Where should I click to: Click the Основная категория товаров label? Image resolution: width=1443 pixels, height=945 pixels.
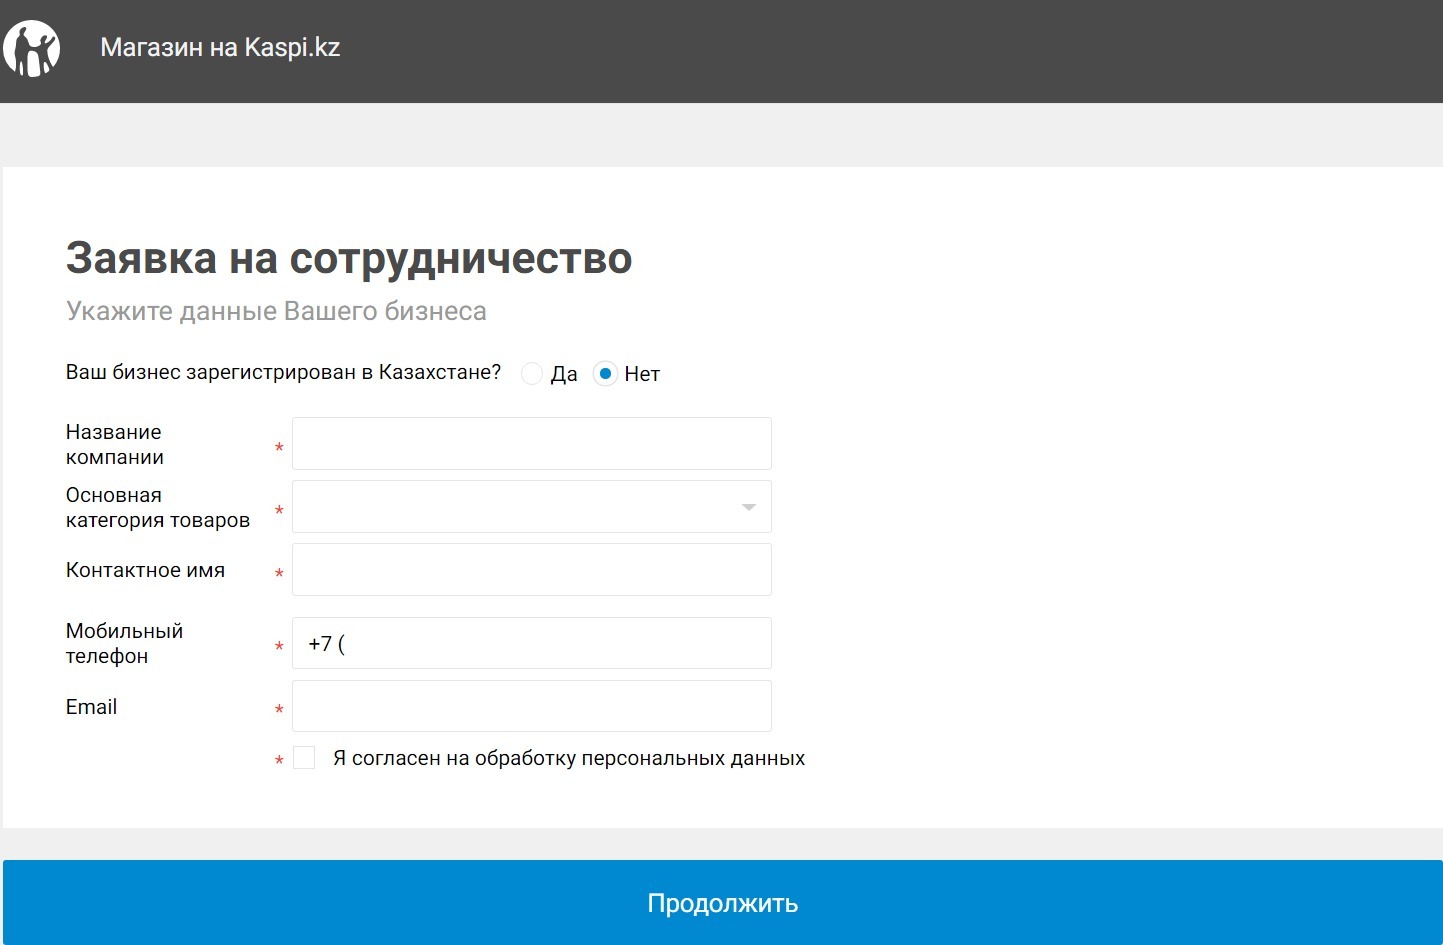point(158,507)
